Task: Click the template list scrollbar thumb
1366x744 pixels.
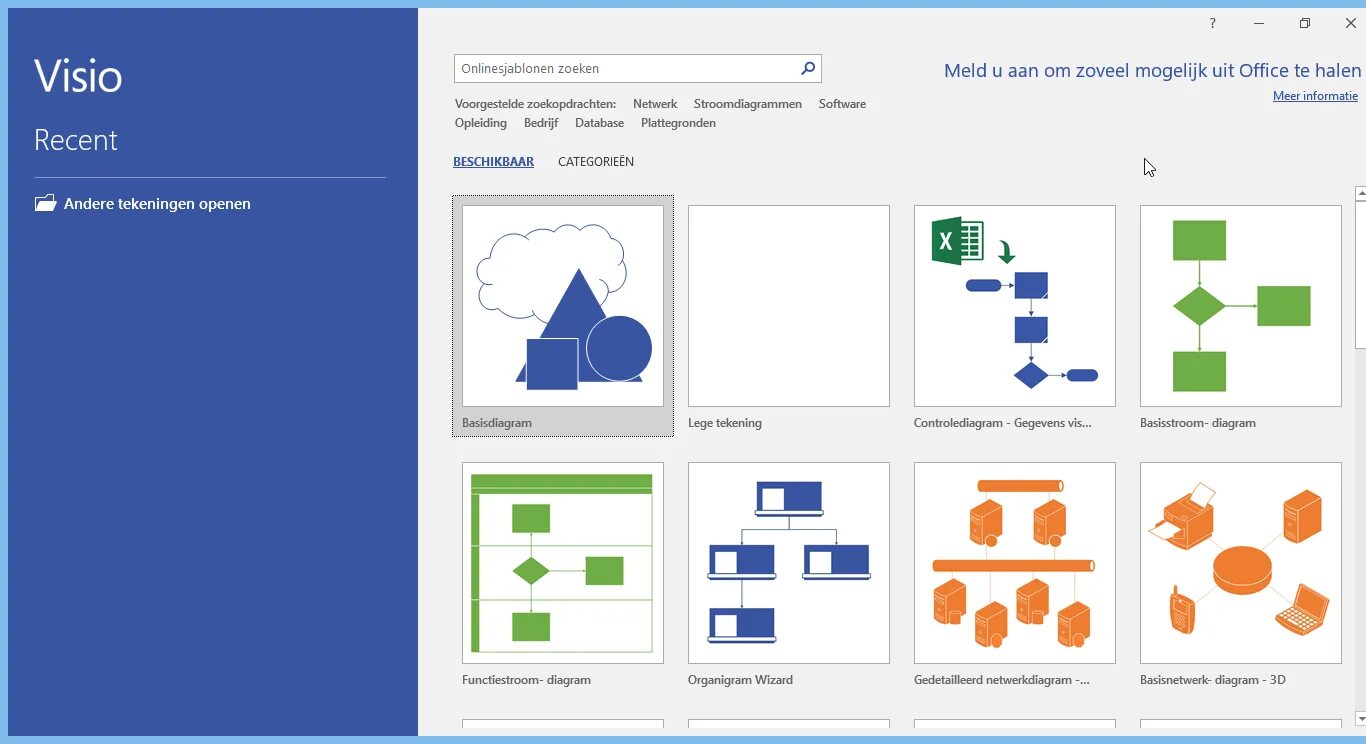Action: coord(1360,275)
